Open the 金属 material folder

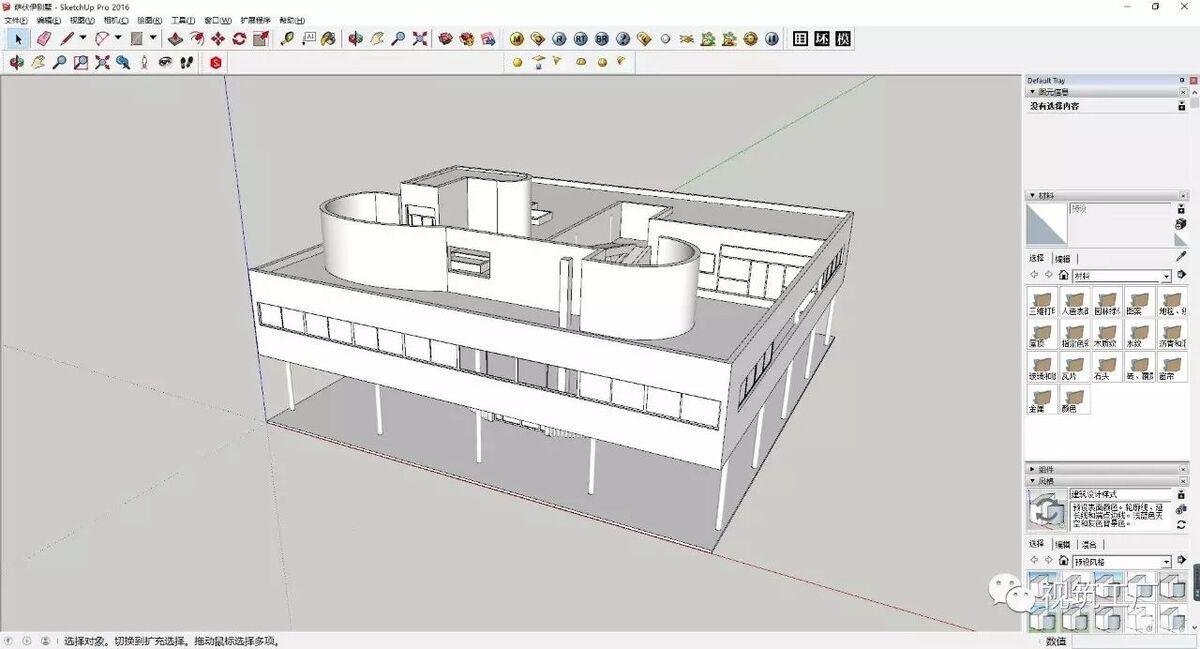point(1042,401)
